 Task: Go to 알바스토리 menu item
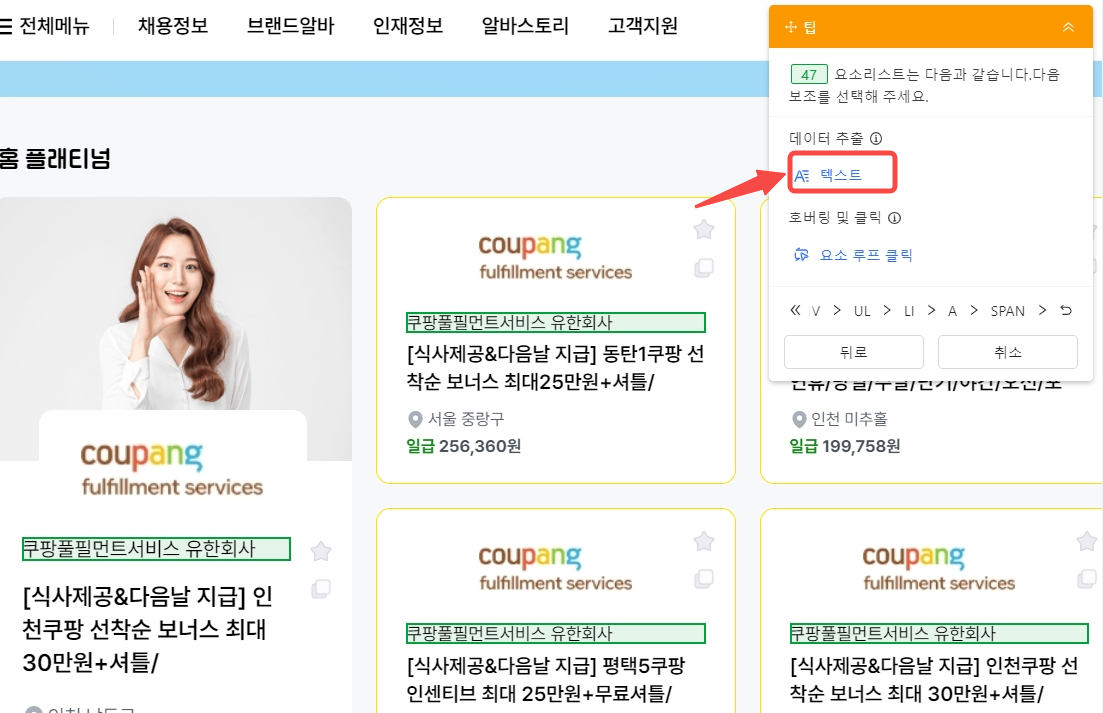(x=525, y=26)
